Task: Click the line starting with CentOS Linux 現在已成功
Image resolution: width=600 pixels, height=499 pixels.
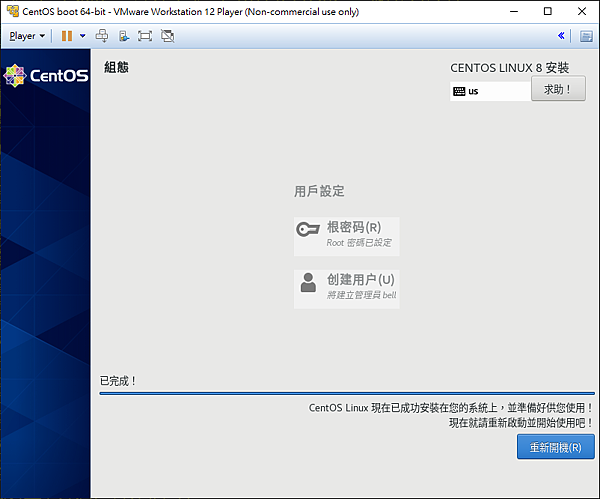Action: pos(451,408)
